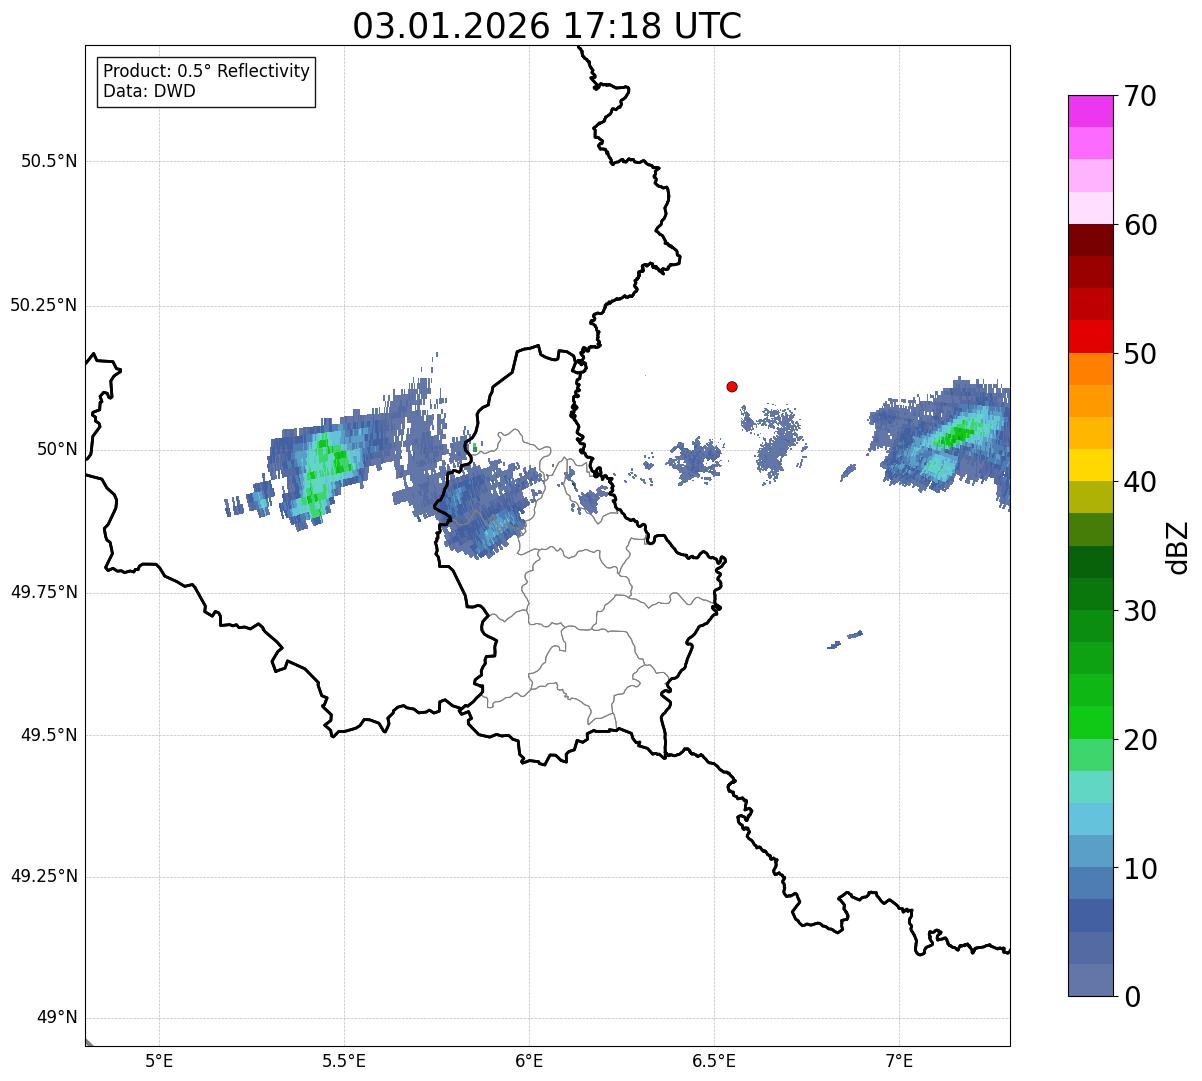Image resolution: width=1202 pixels, height=1081 pixels.
Task: Click the 5.5°E longitude label
Action: (x=344, y=1061)
